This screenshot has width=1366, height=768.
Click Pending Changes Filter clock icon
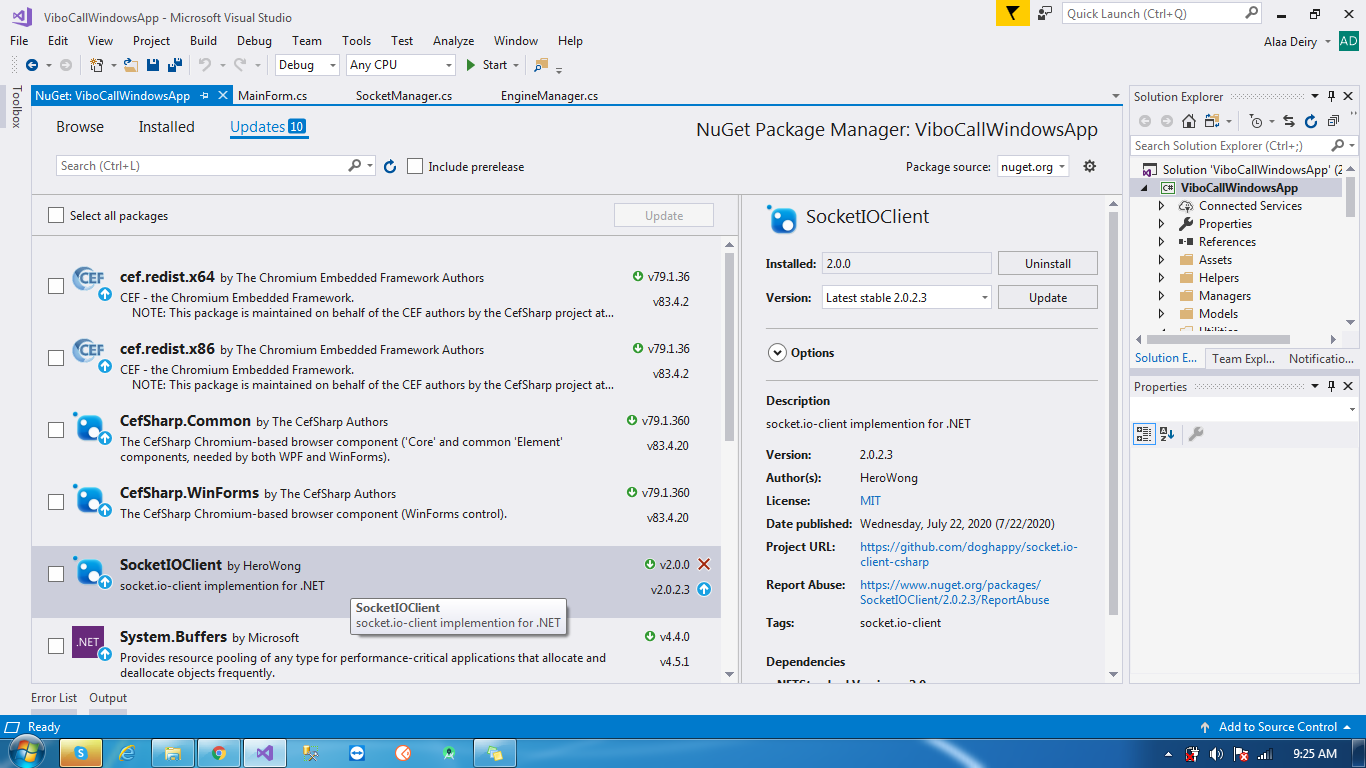1256,121
